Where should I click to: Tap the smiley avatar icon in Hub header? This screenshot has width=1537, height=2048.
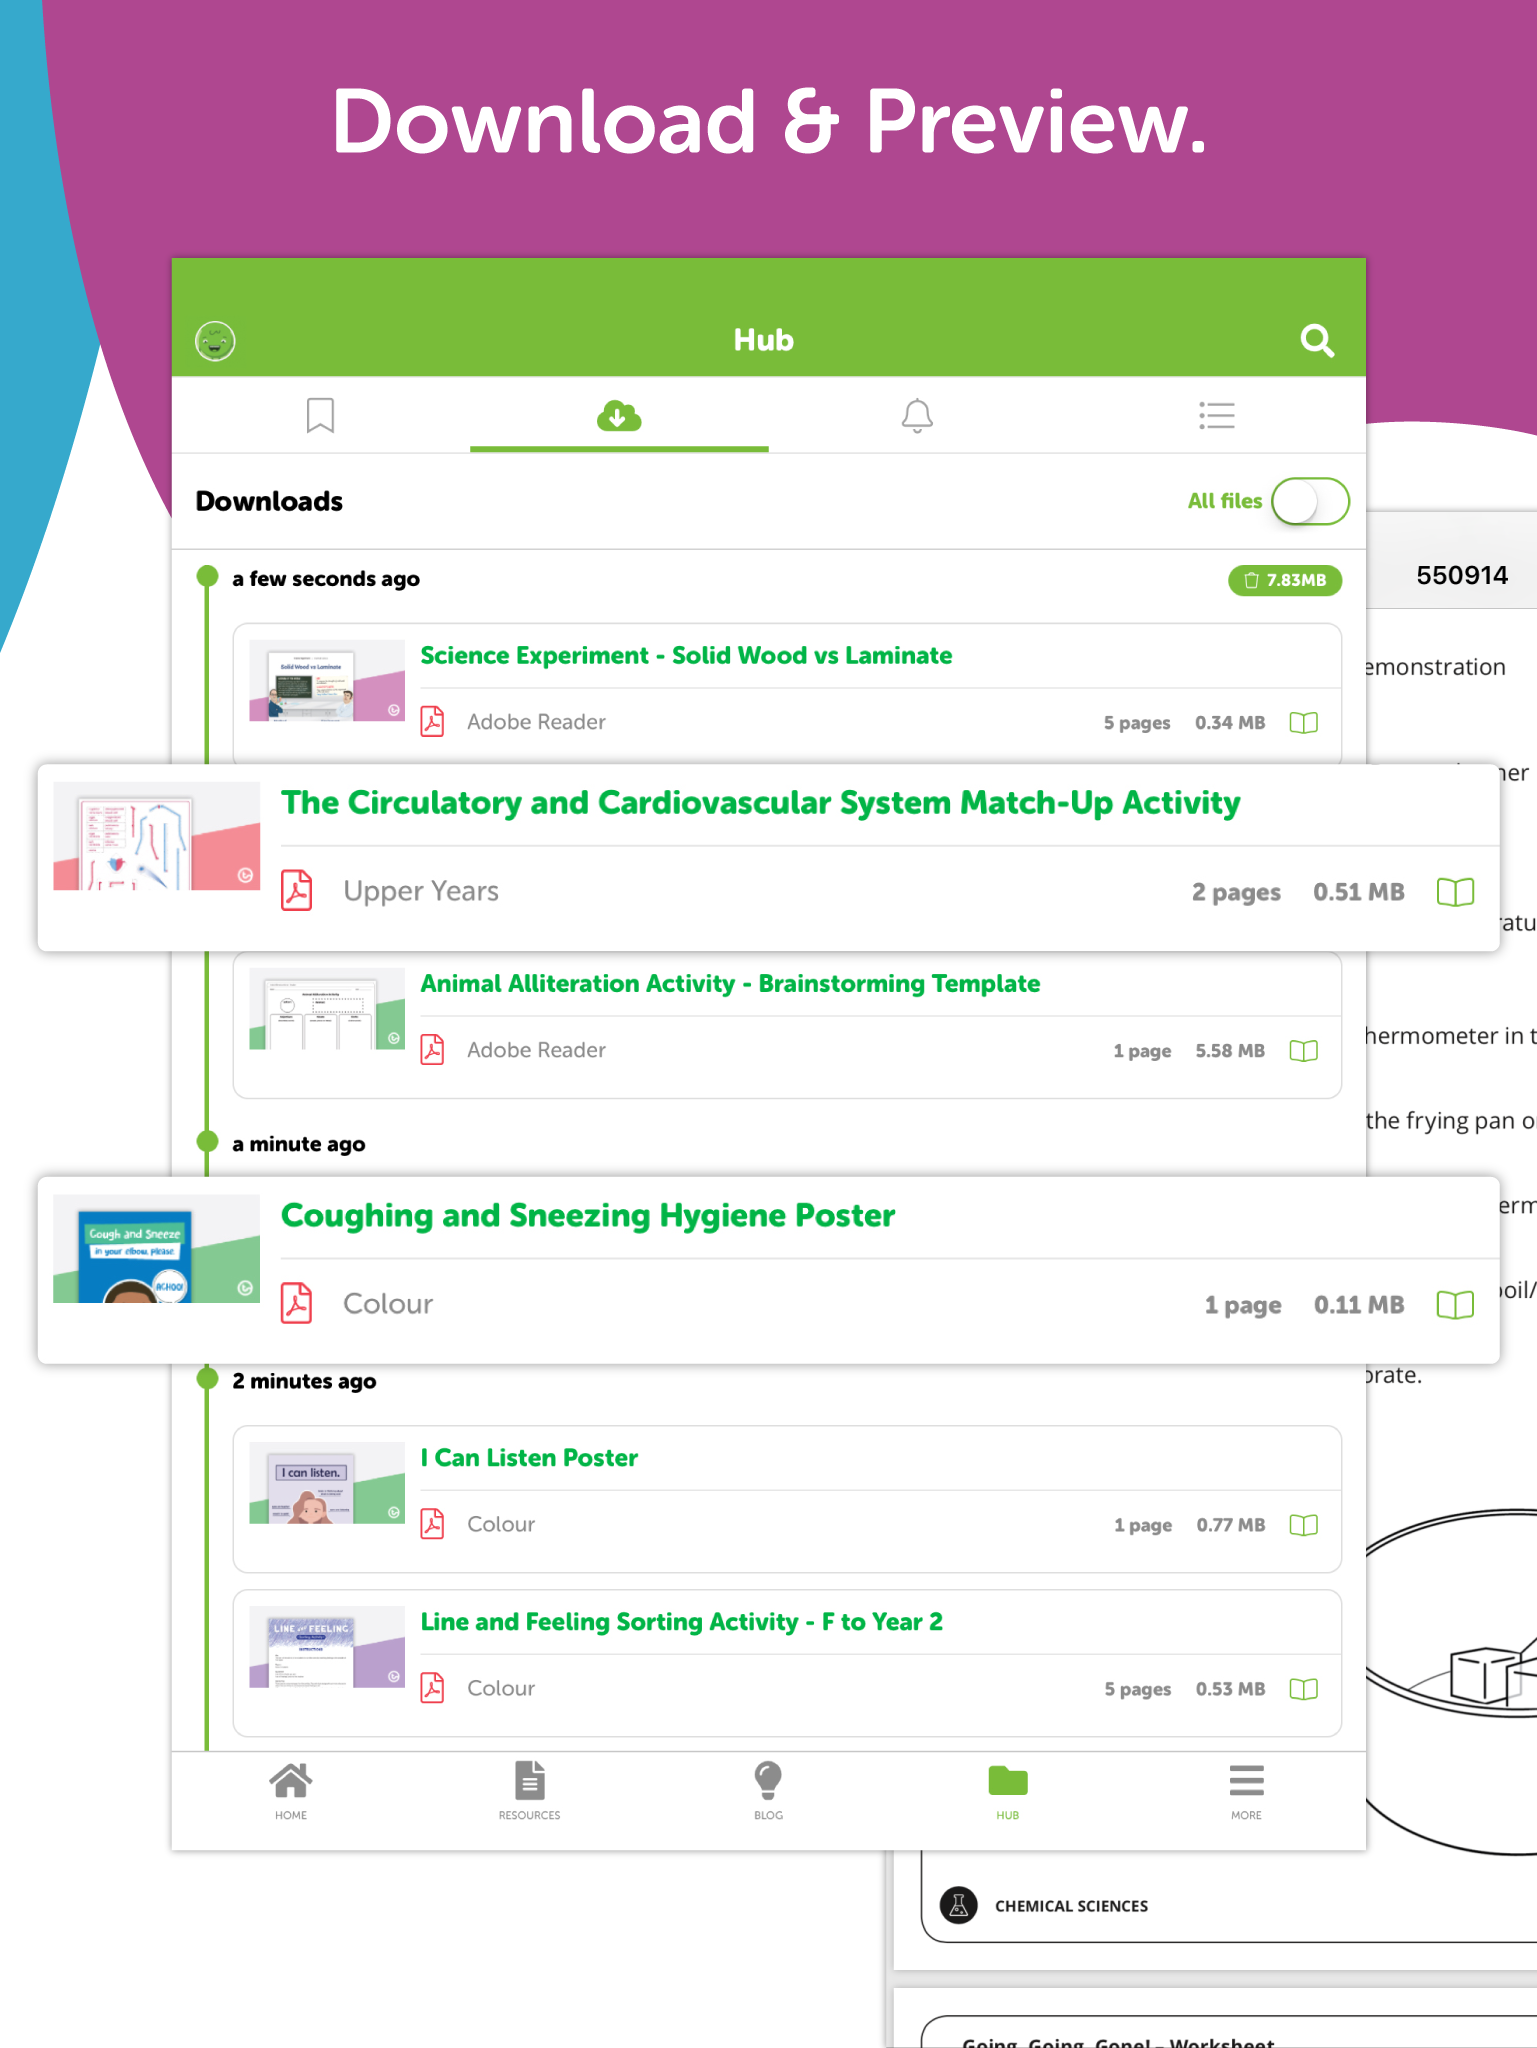coord(215,341)
